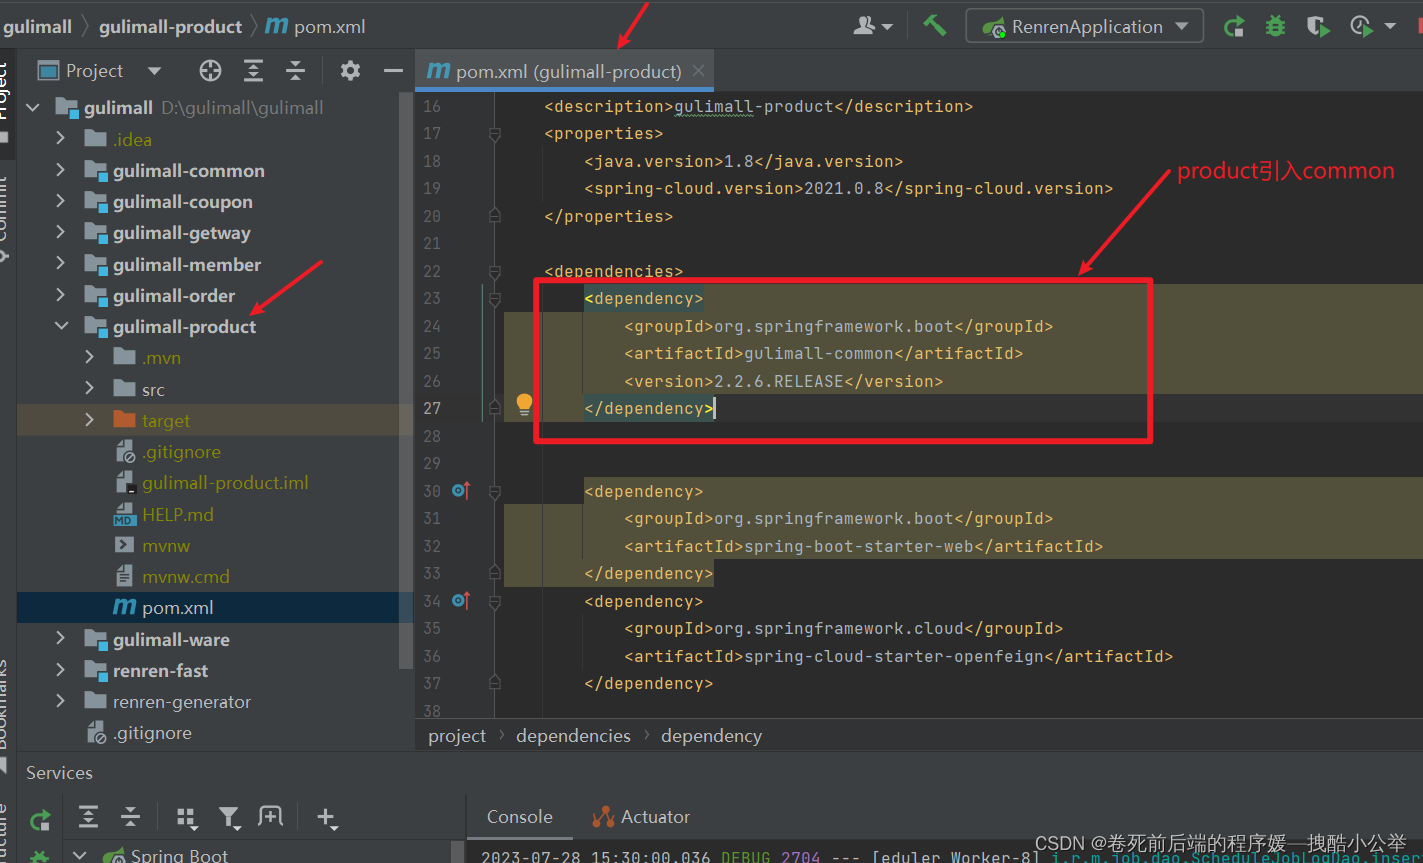Click the profiler run icon
The height and width of the screenshot is (863, 1423).
(1361, 27)
